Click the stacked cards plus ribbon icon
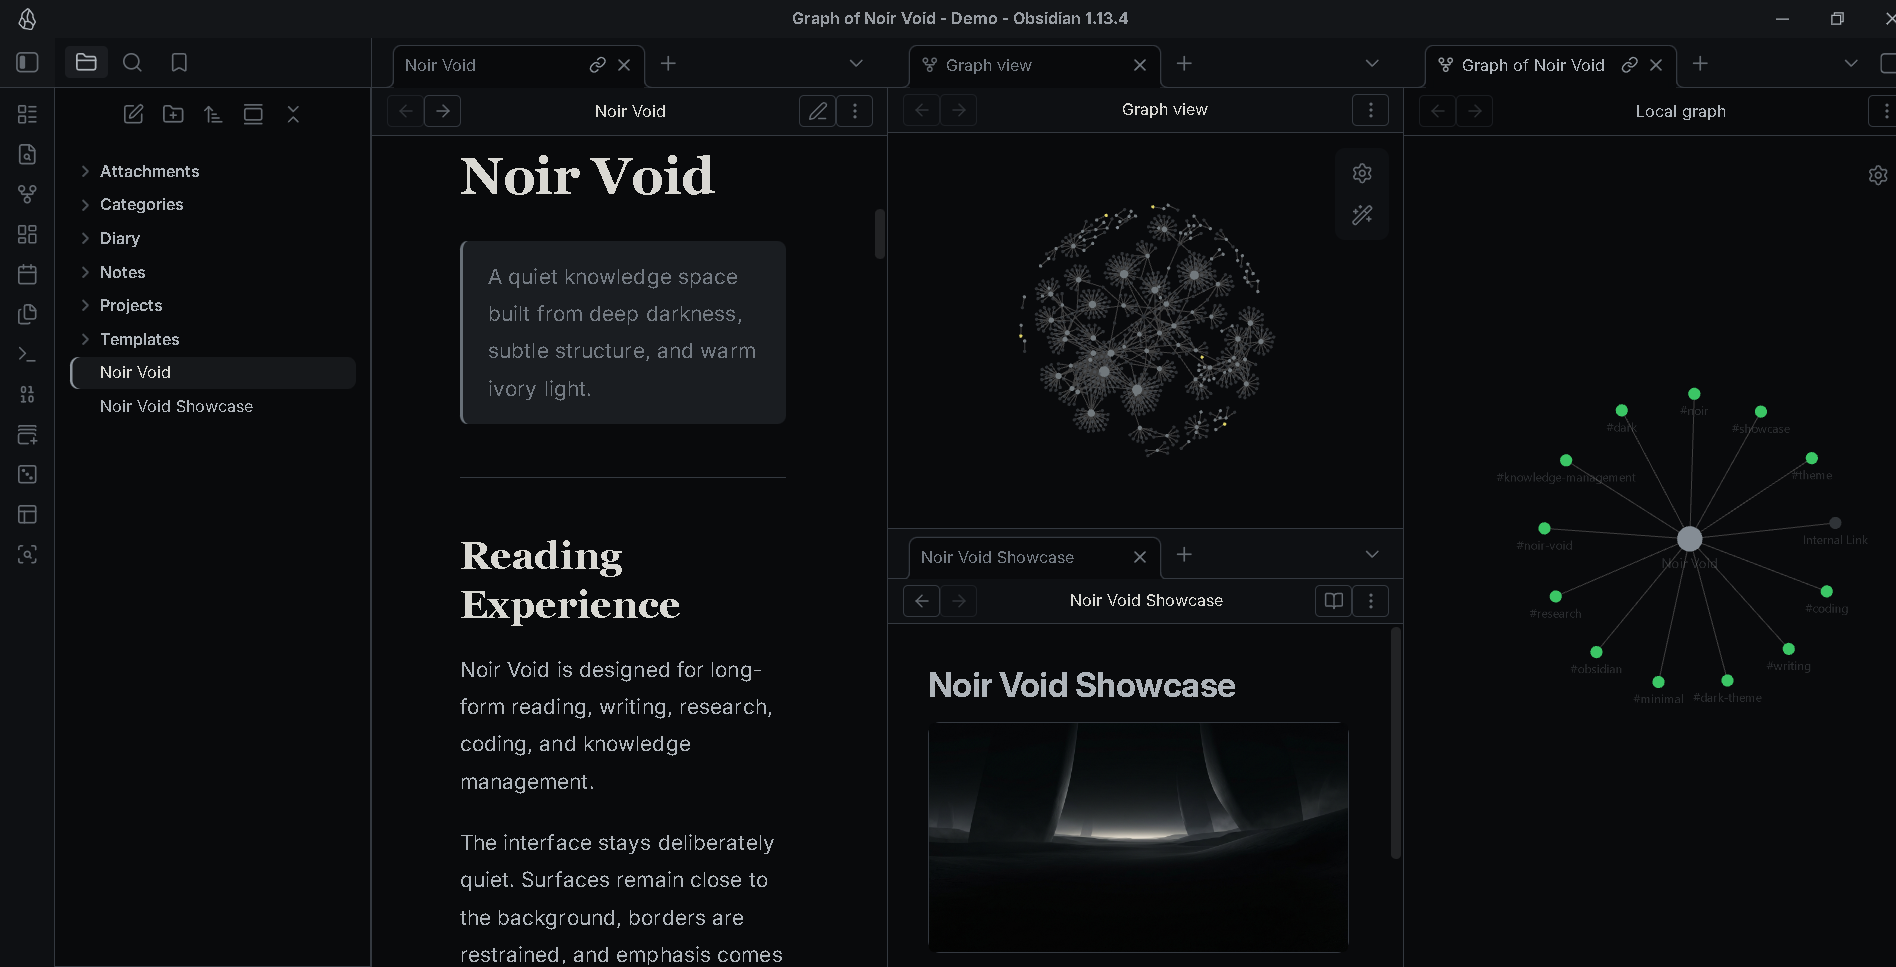1896x967 pixels. 27,434
